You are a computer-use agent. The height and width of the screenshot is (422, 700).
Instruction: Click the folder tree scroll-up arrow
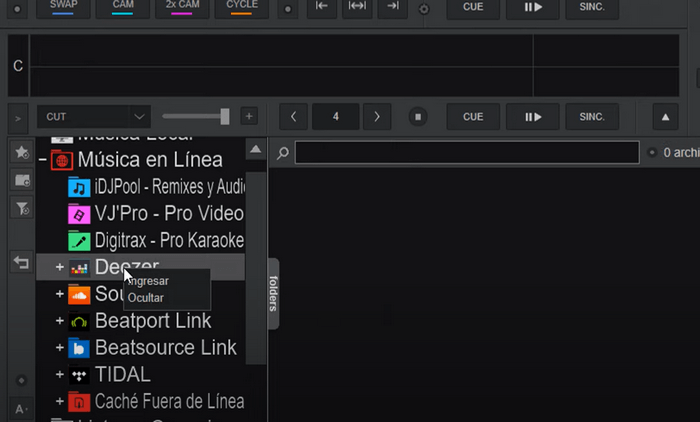click(256, 149)
